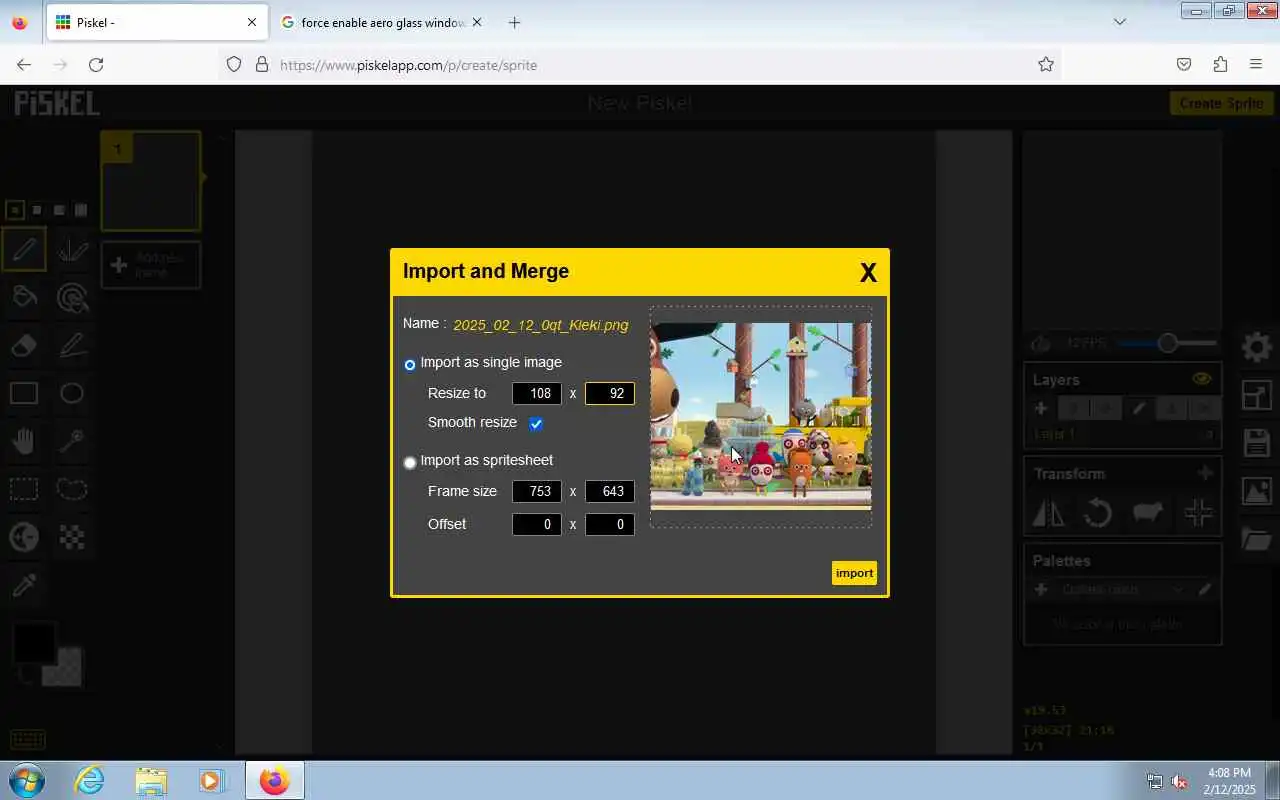Select the Color picker eyedropper tool

point(24,585)
